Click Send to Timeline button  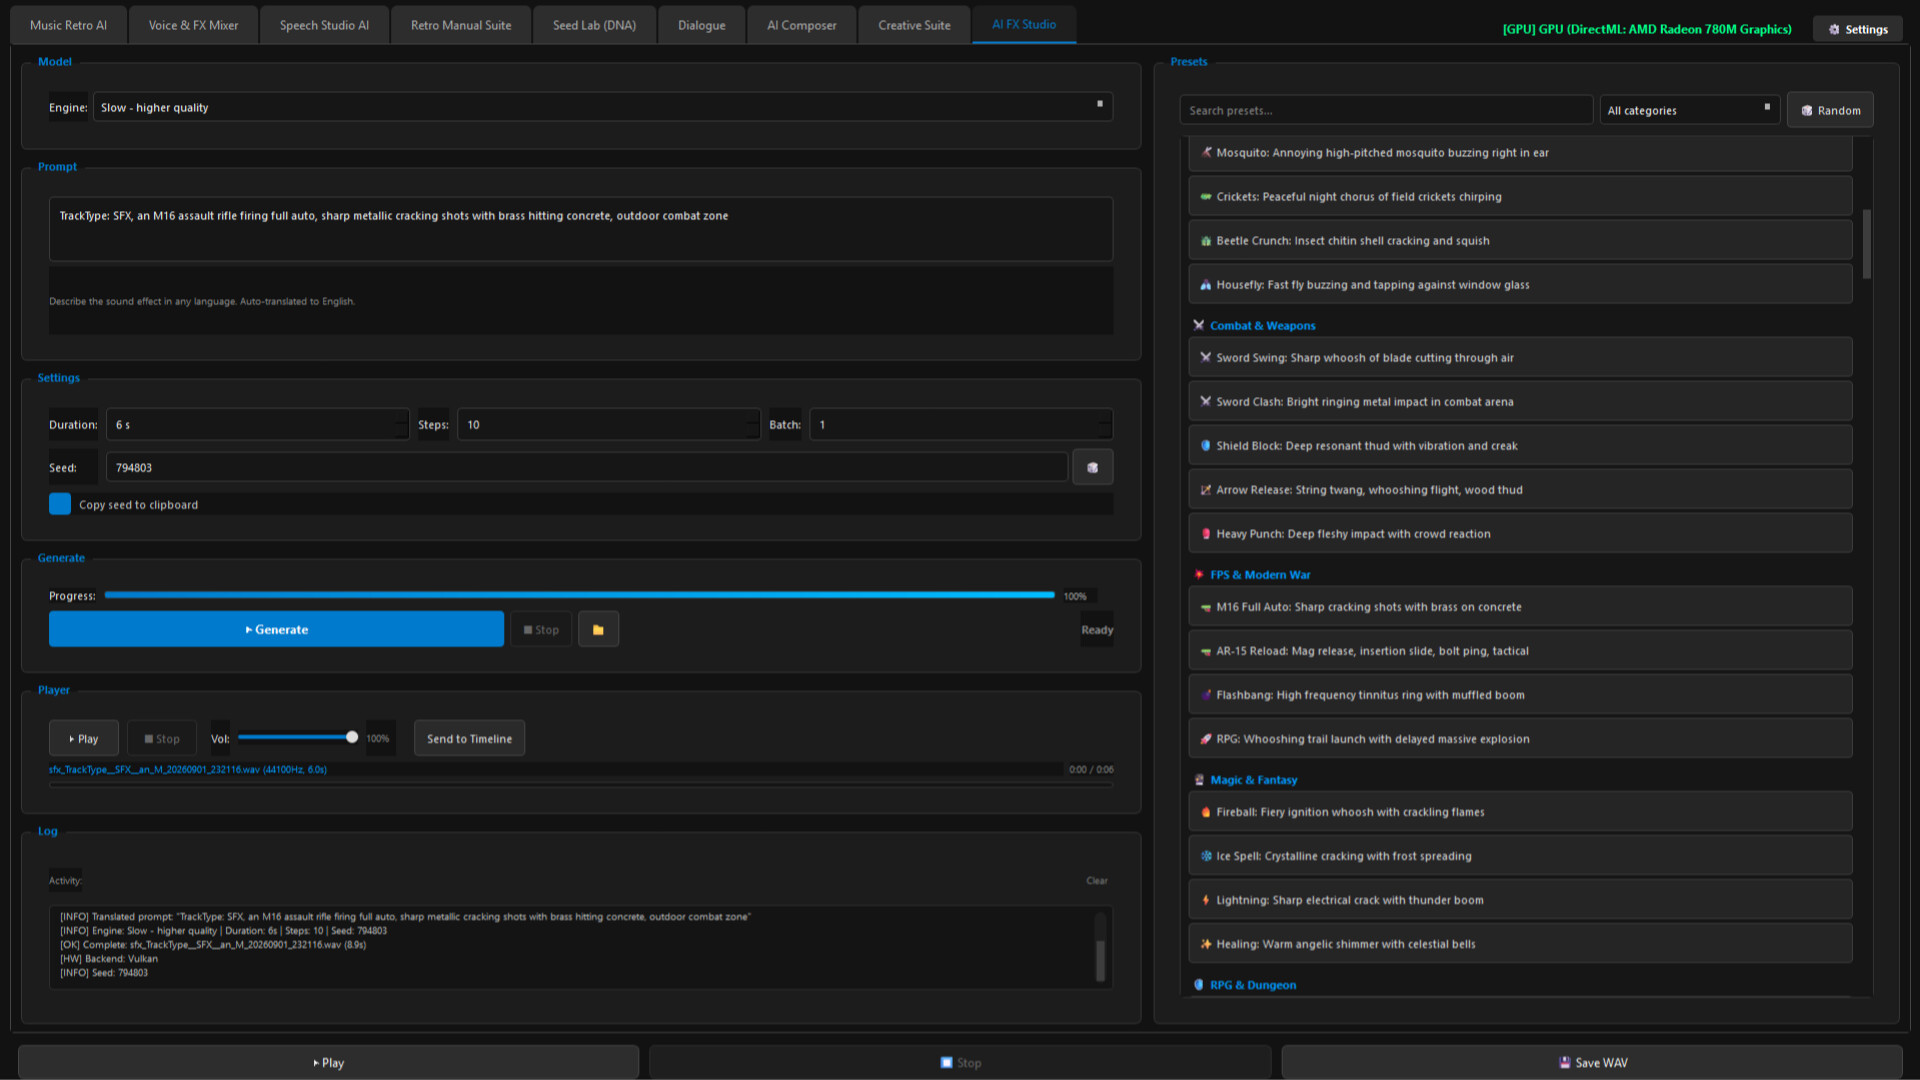[469, 738]
